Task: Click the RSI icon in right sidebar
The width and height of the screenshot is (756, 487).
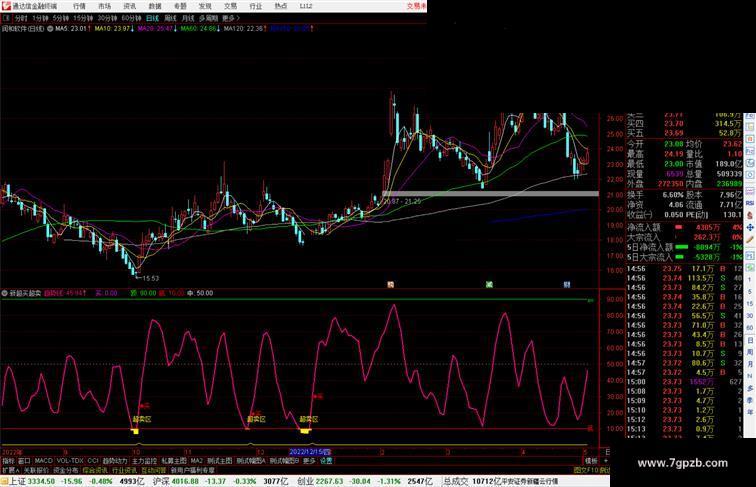Action: tap(750, 203)
